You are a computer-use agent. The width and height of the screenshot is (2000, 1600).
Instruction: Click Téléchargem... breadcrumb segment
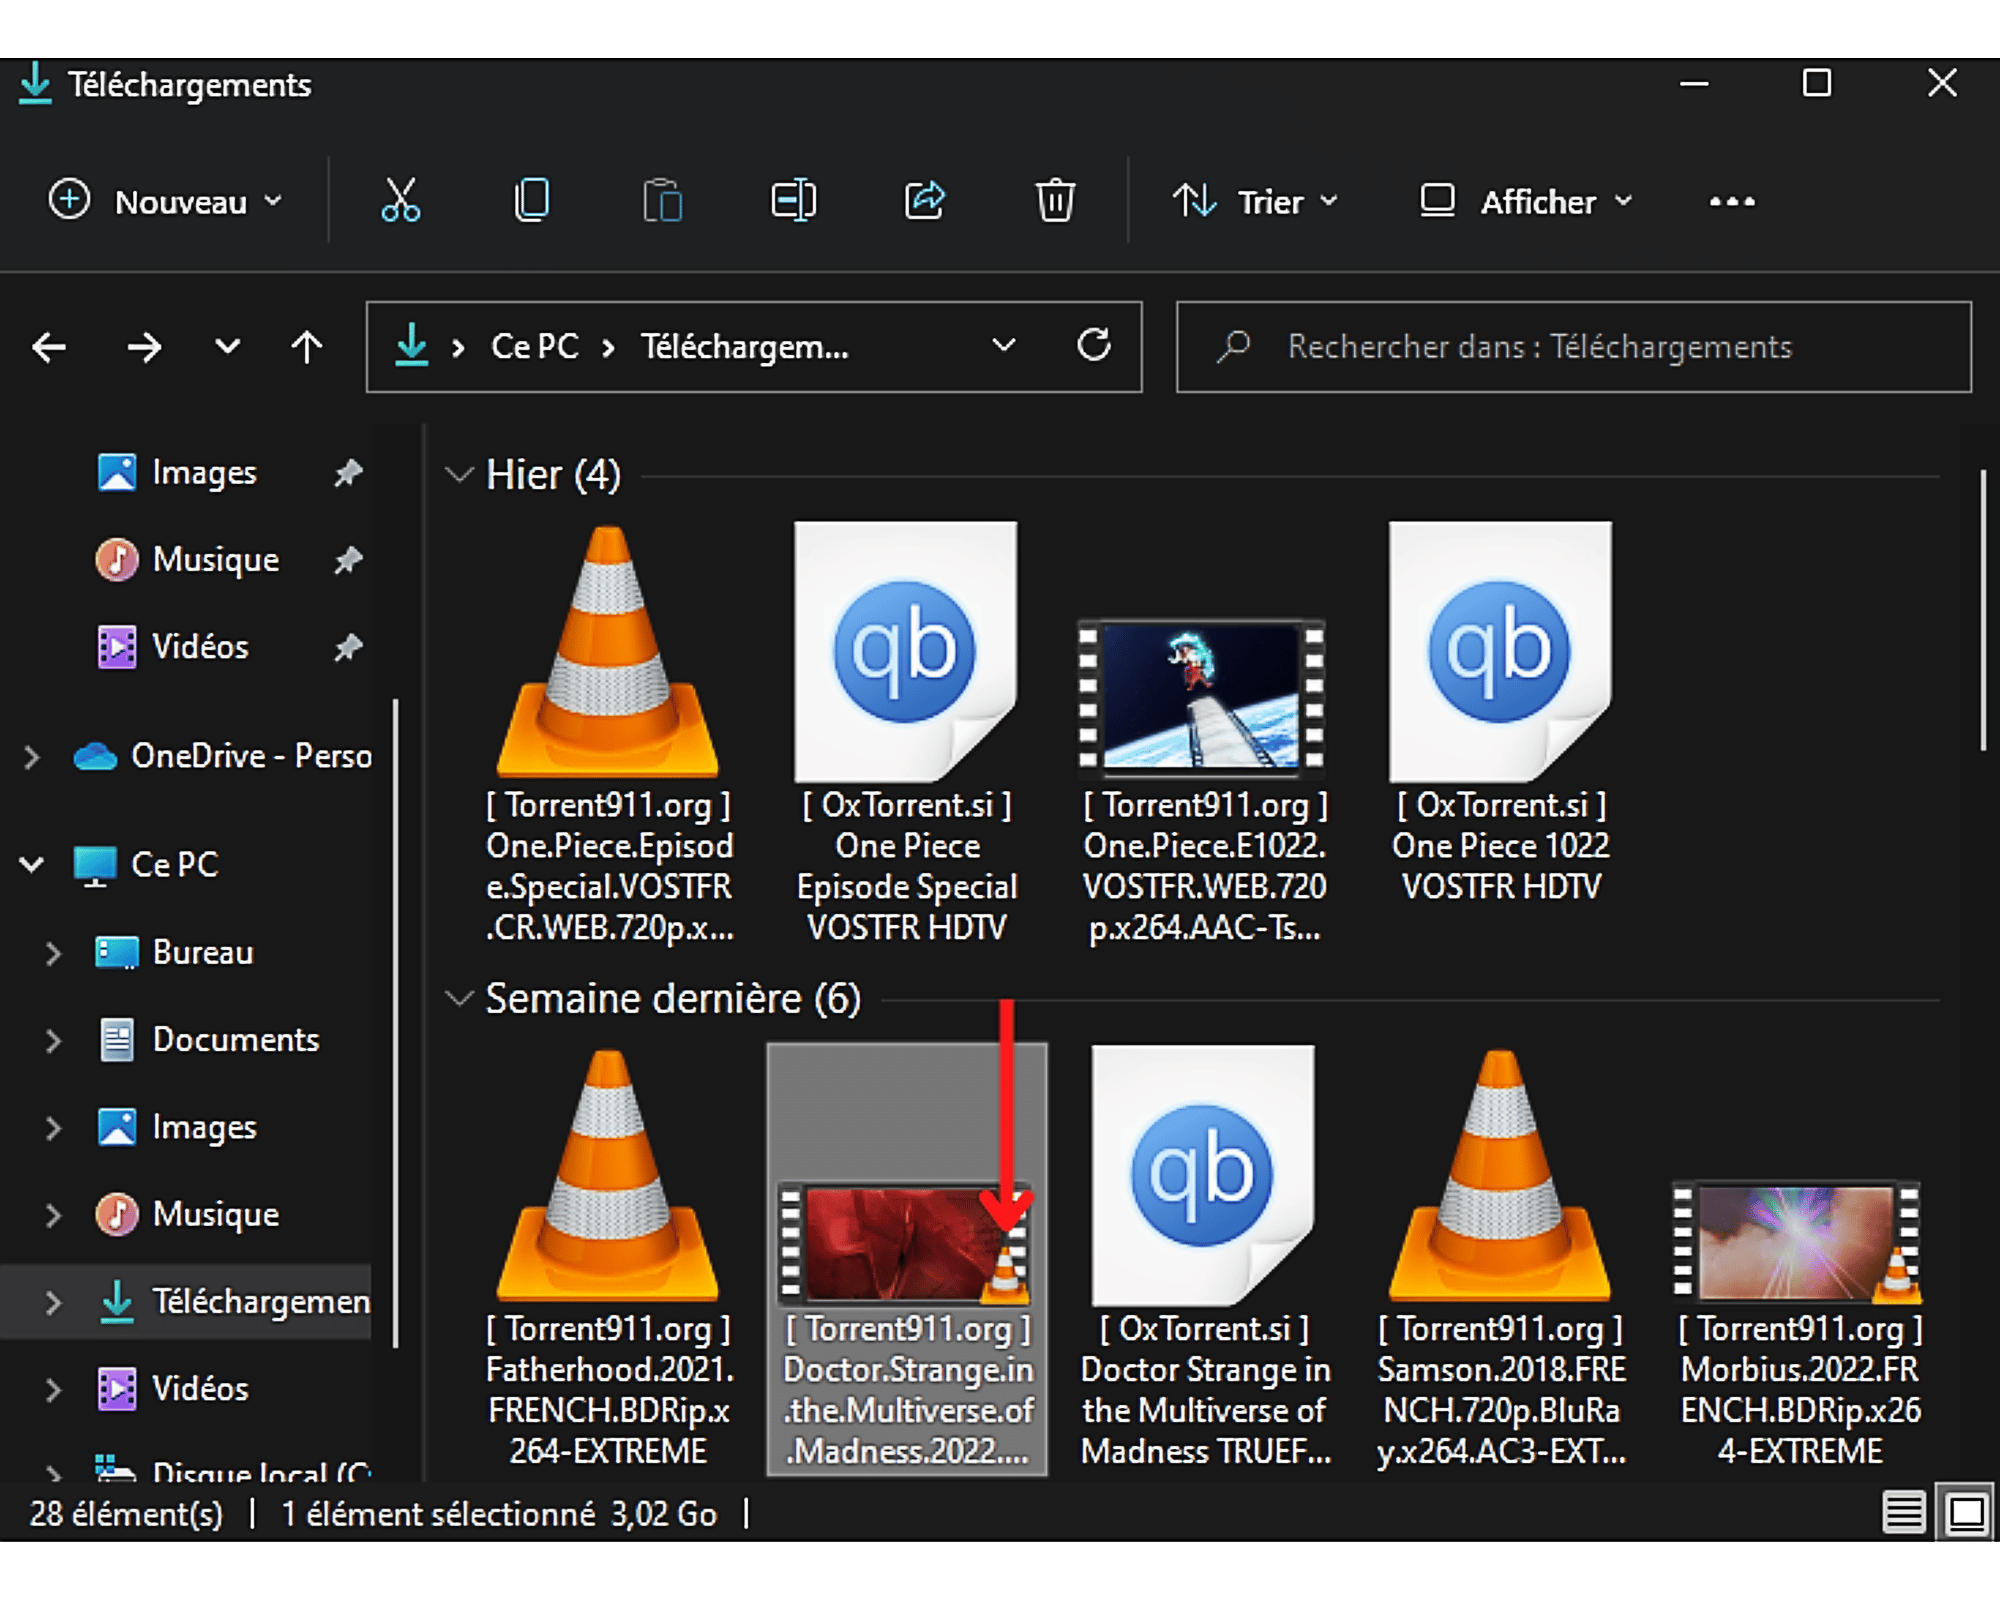coord(745,347)
